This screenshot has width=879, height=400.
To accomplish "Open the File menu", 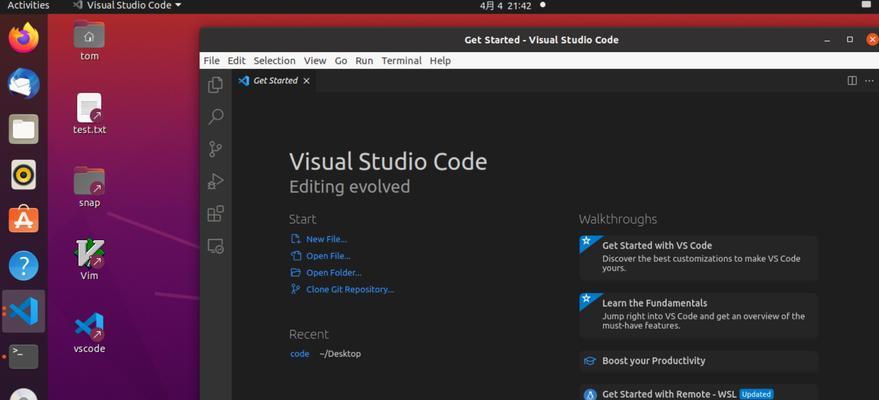I will (x=211, y=61).
